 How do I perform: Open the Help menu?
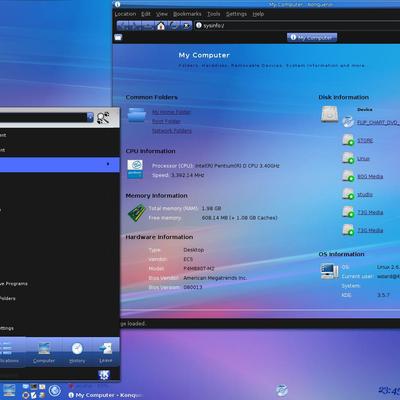(258, 14)
